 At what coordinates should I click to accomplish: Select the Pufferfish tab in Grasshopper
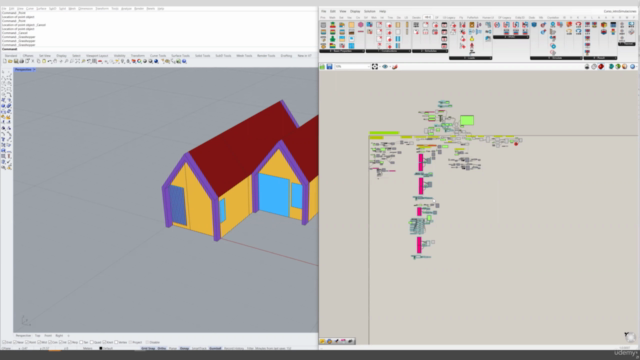pos(473,18)
